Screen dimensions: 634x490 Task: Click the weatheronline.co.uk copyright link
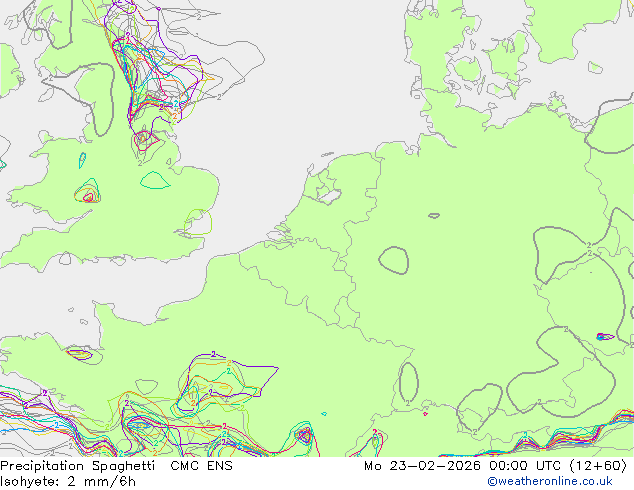pyautogui.click(x=550, y=481)
